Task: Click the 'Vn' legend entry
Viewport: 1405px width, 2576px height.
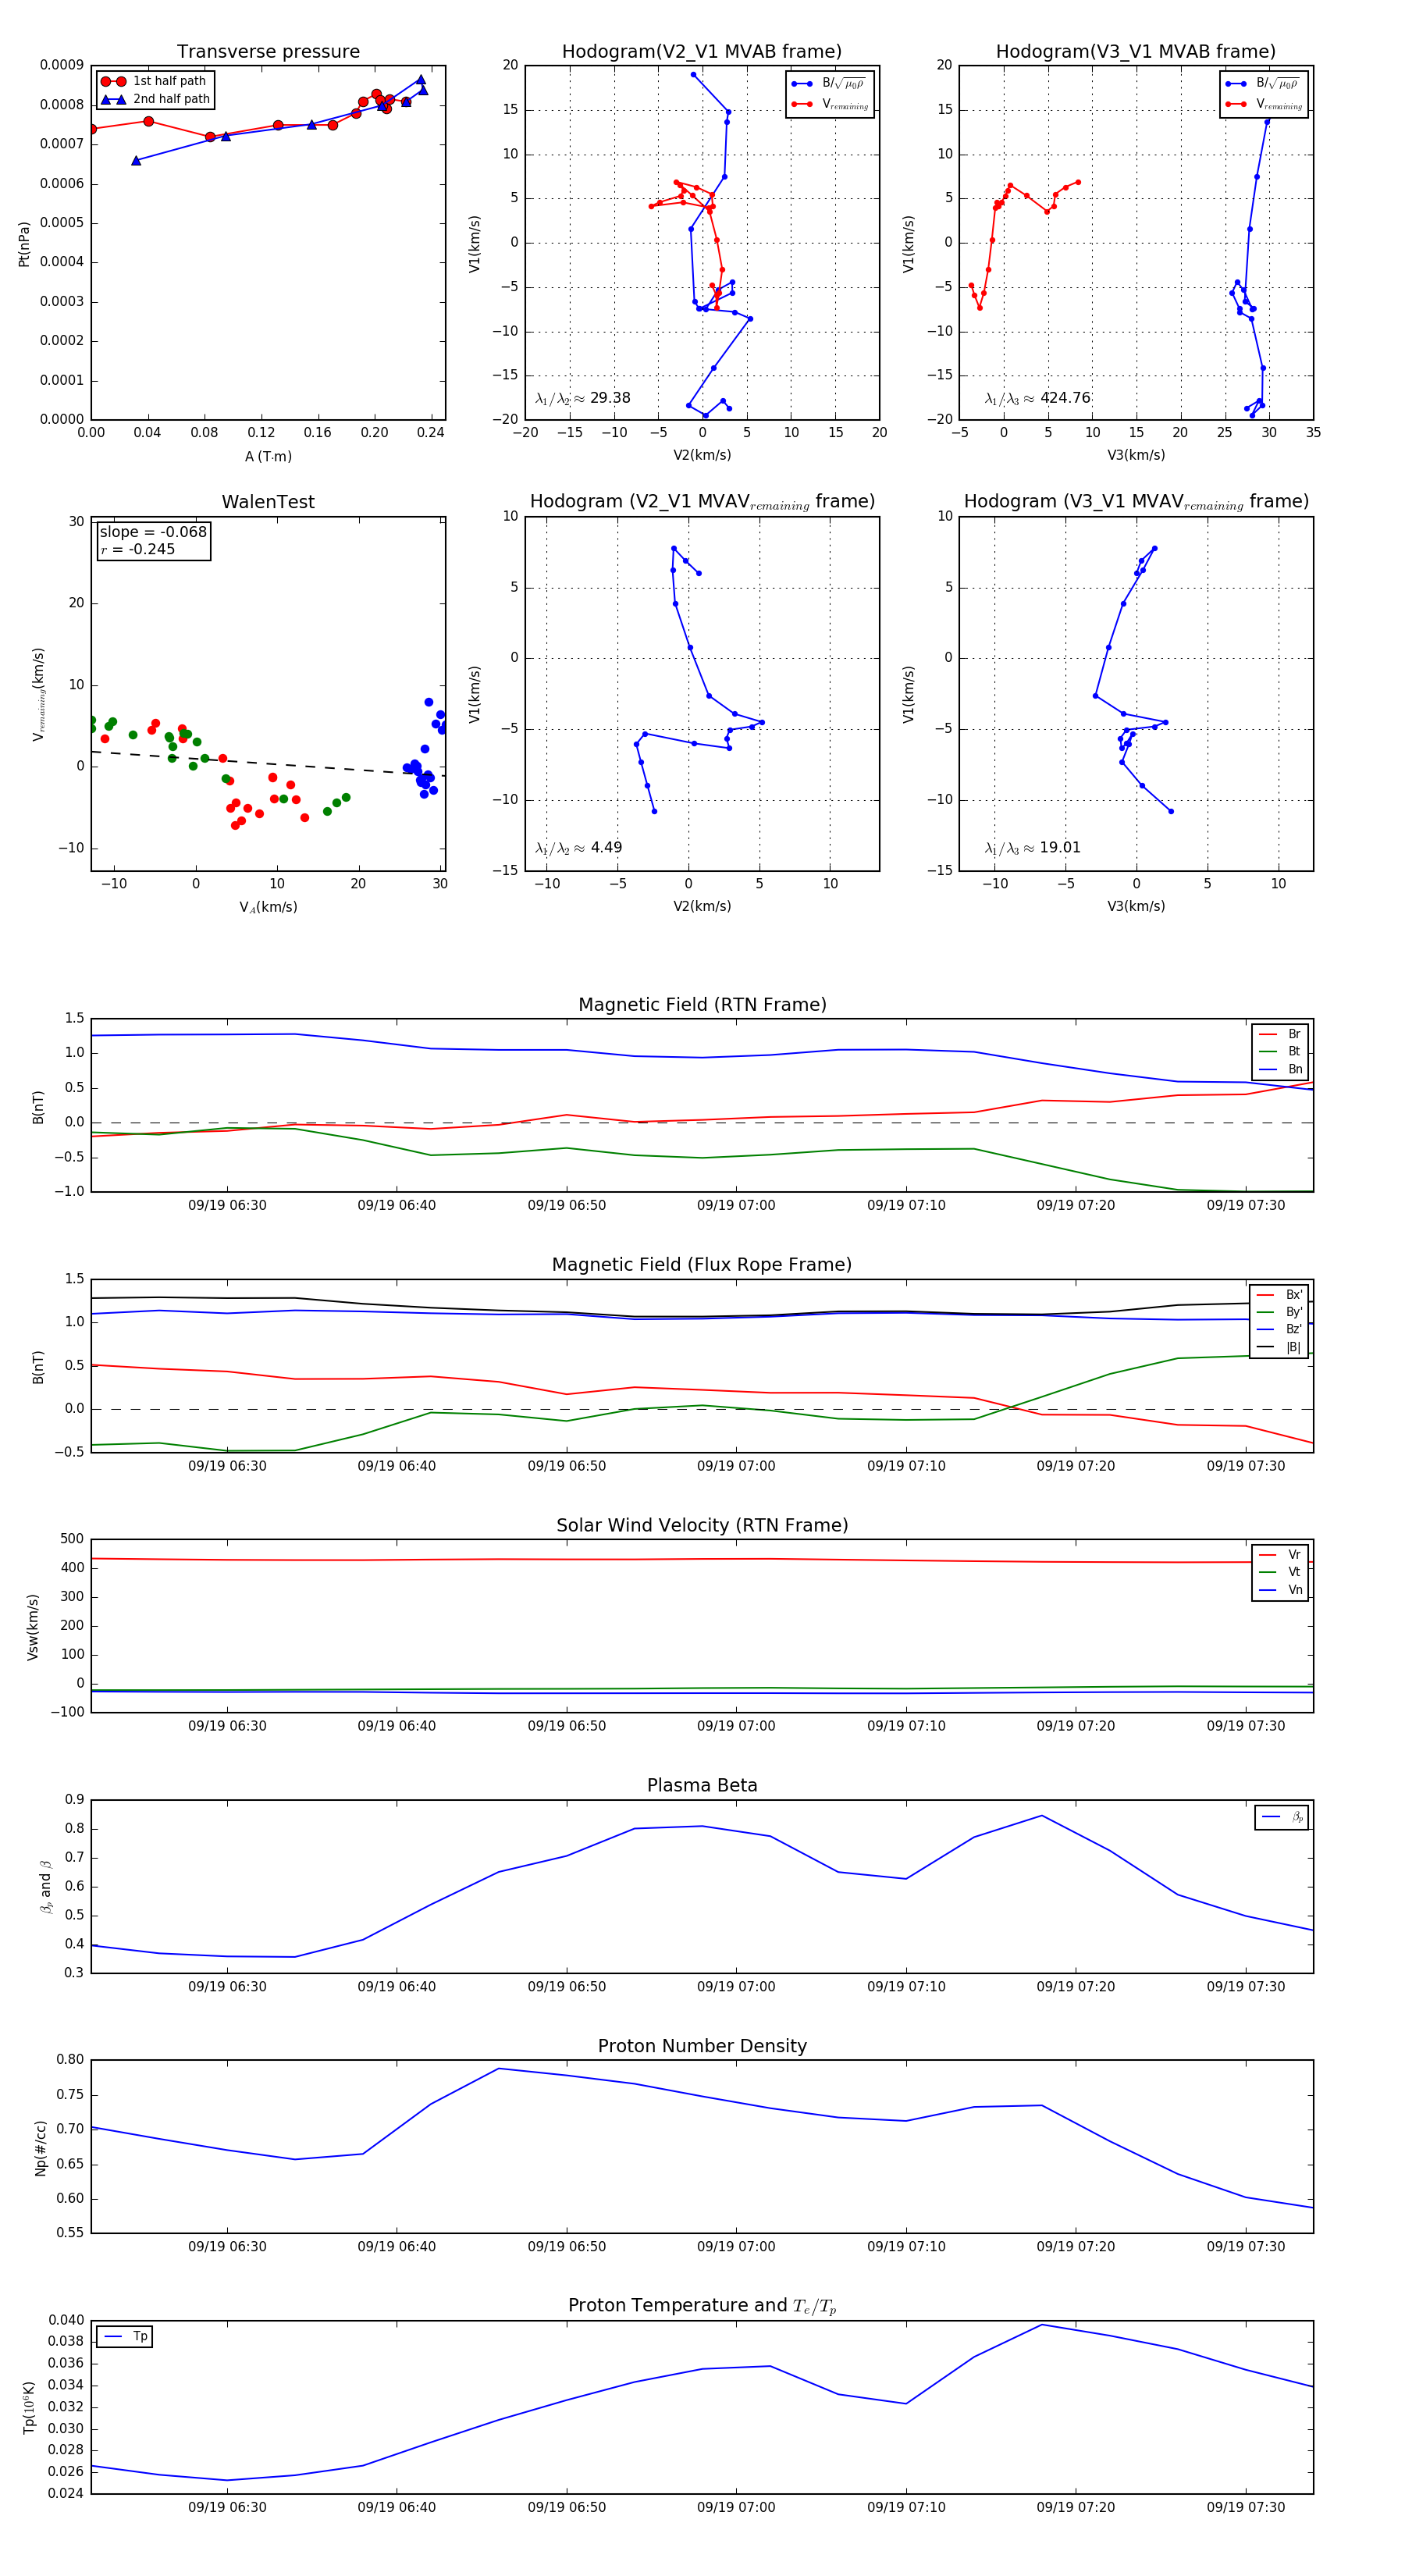Action: pyautogui.click(x=1281, y=1590)
